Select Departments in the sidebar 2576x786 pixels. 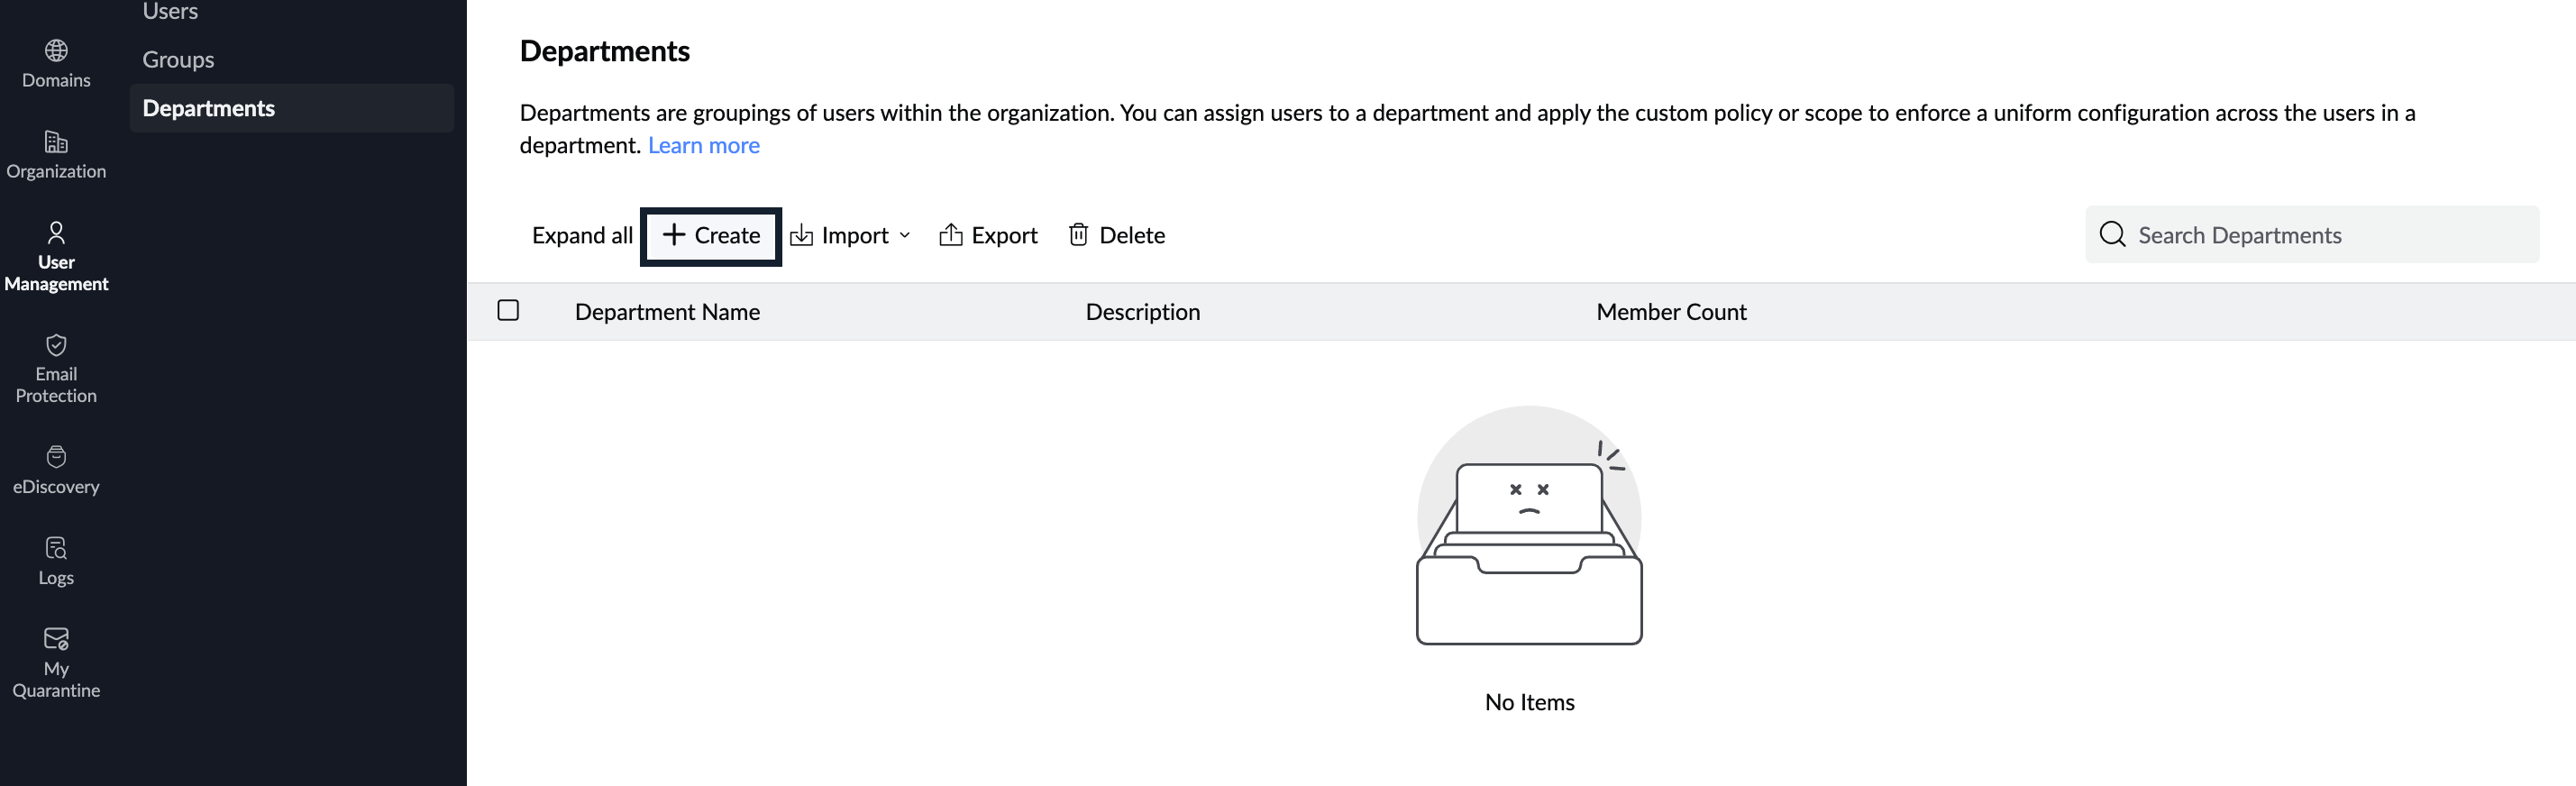point(209,108)
